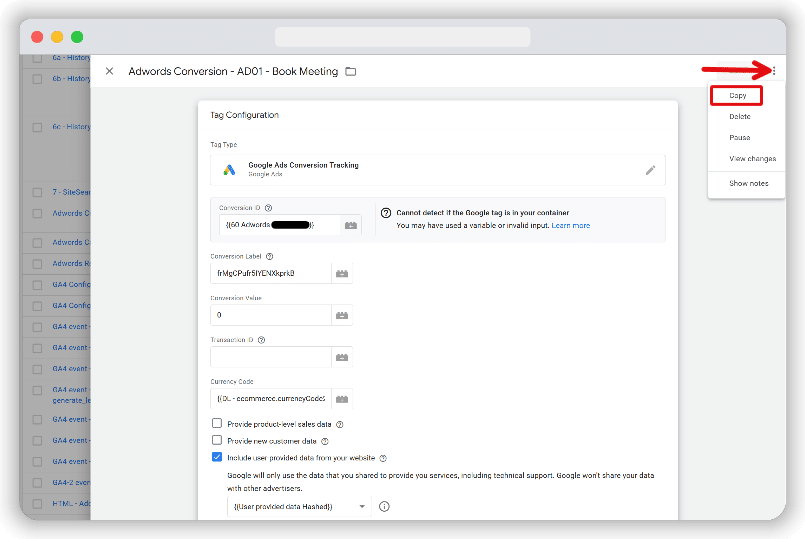Close the tag editor with the X icon
Image resolution: width=805 pixels, height=539 pixels.
pos(109,71)
